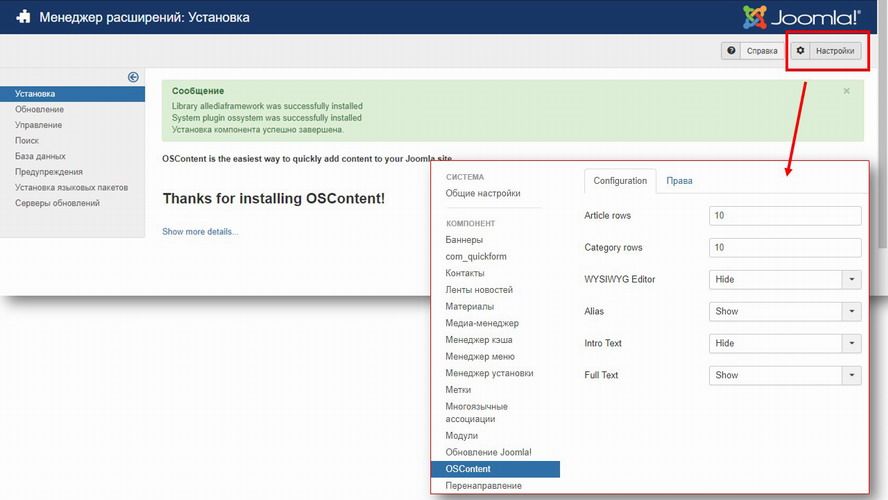Select OSContent in the component list
Viewport: 888px width, 500px height.
(x=496, y=469)
